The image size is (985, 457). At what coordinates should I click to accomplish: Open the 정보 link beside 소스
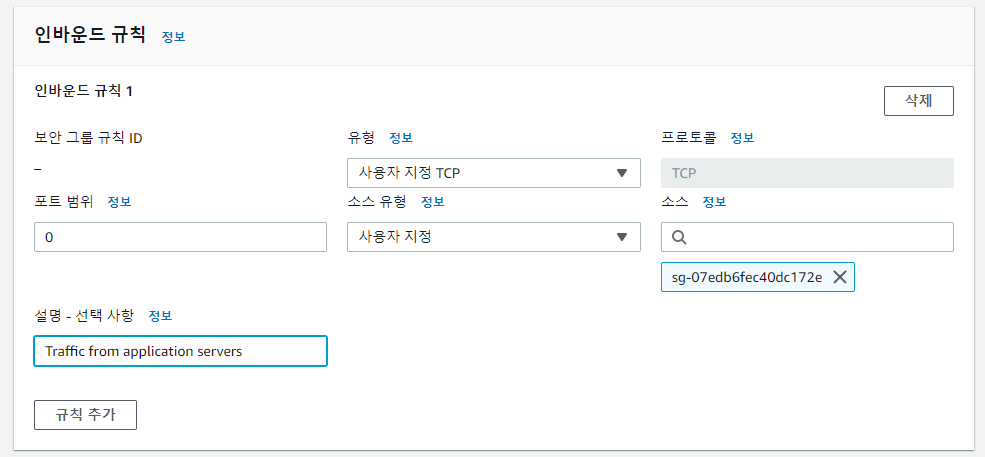click(x=714, y=202)
